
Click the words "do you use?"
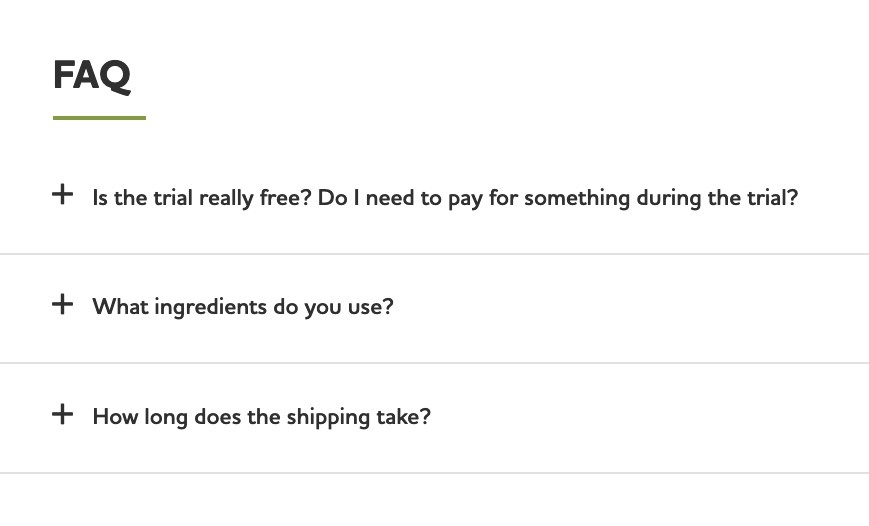coord(333,308)
